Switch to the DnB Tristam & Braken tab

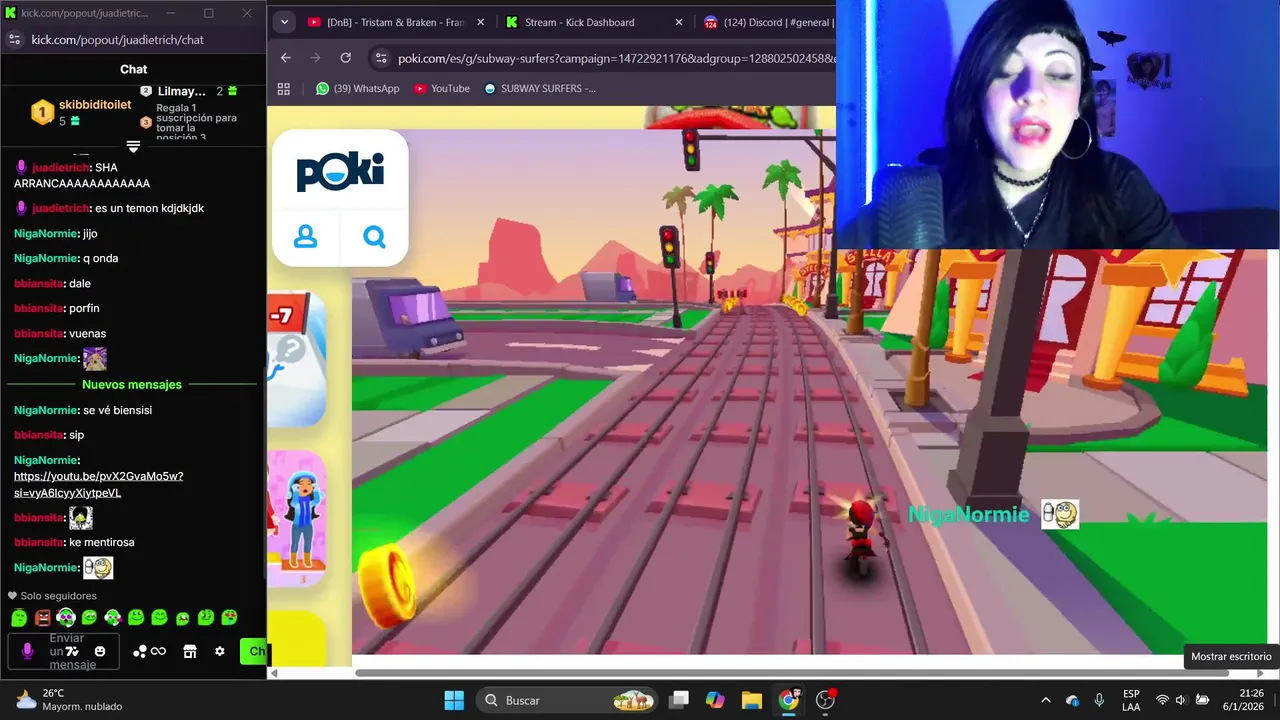point(395,22)
